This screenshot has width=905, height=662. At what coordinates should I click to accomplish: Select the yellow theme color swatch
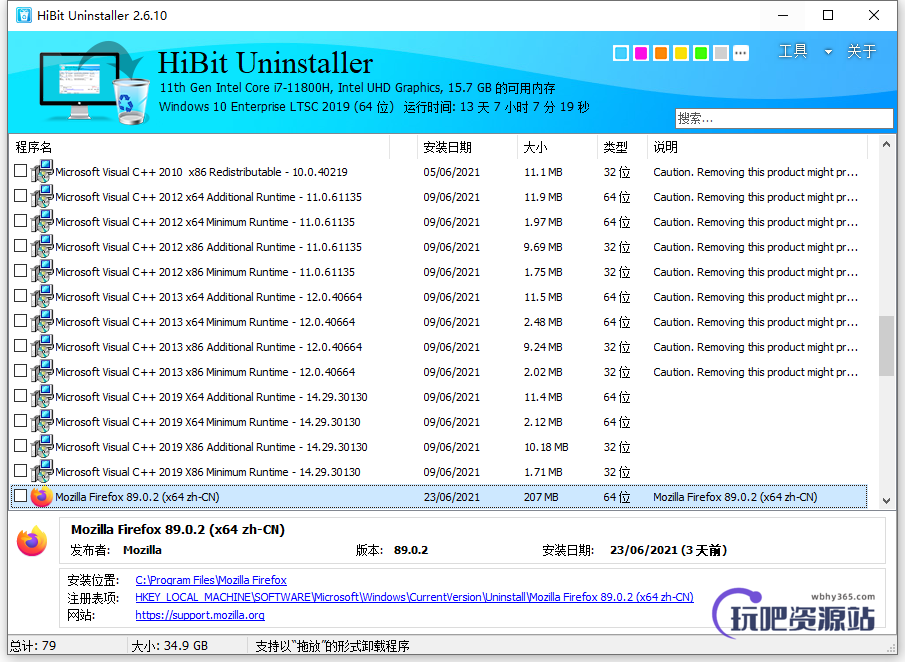[x=681, y=54]
